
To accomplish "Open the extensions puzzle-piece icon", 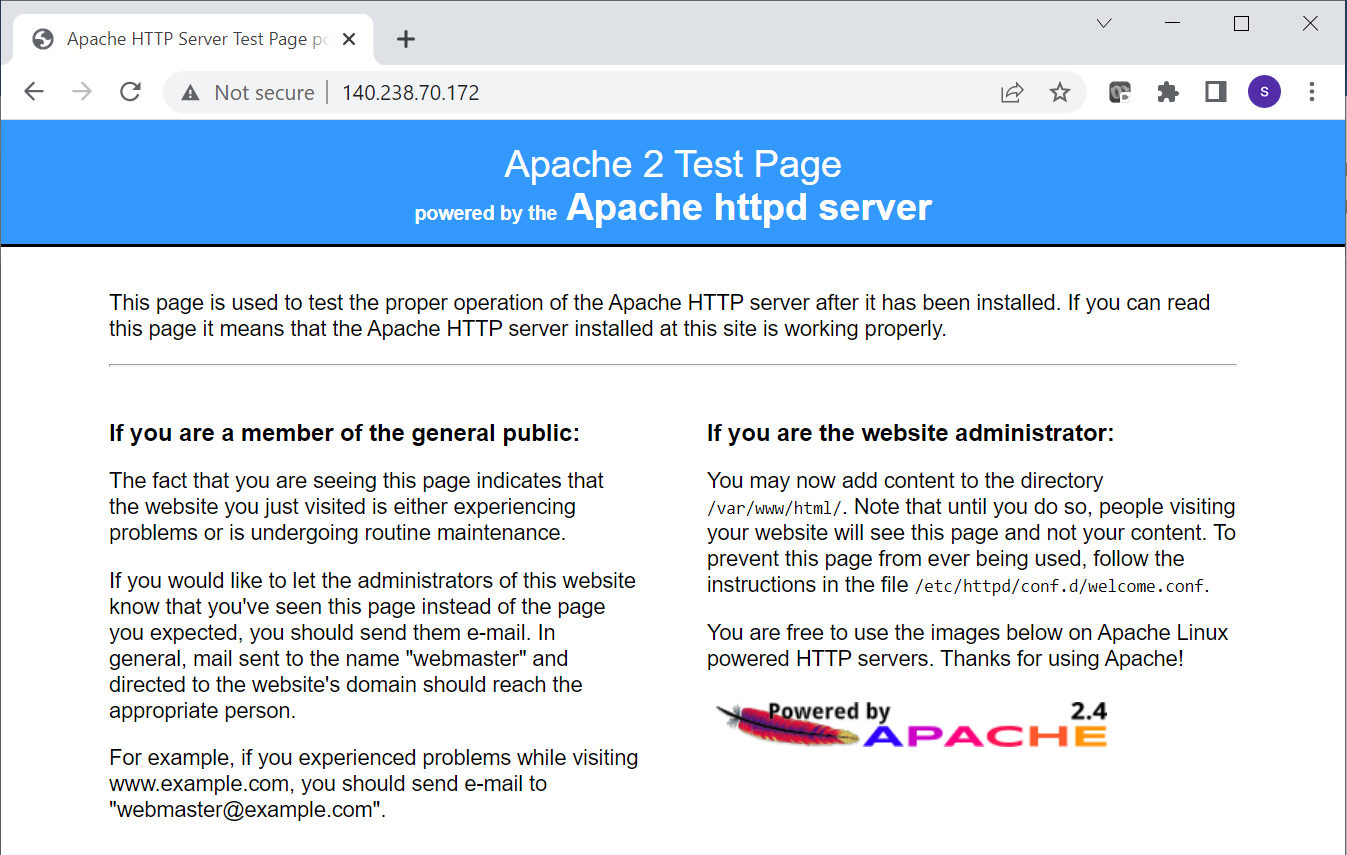I will pyautogui.click(x=1167, y=91).
